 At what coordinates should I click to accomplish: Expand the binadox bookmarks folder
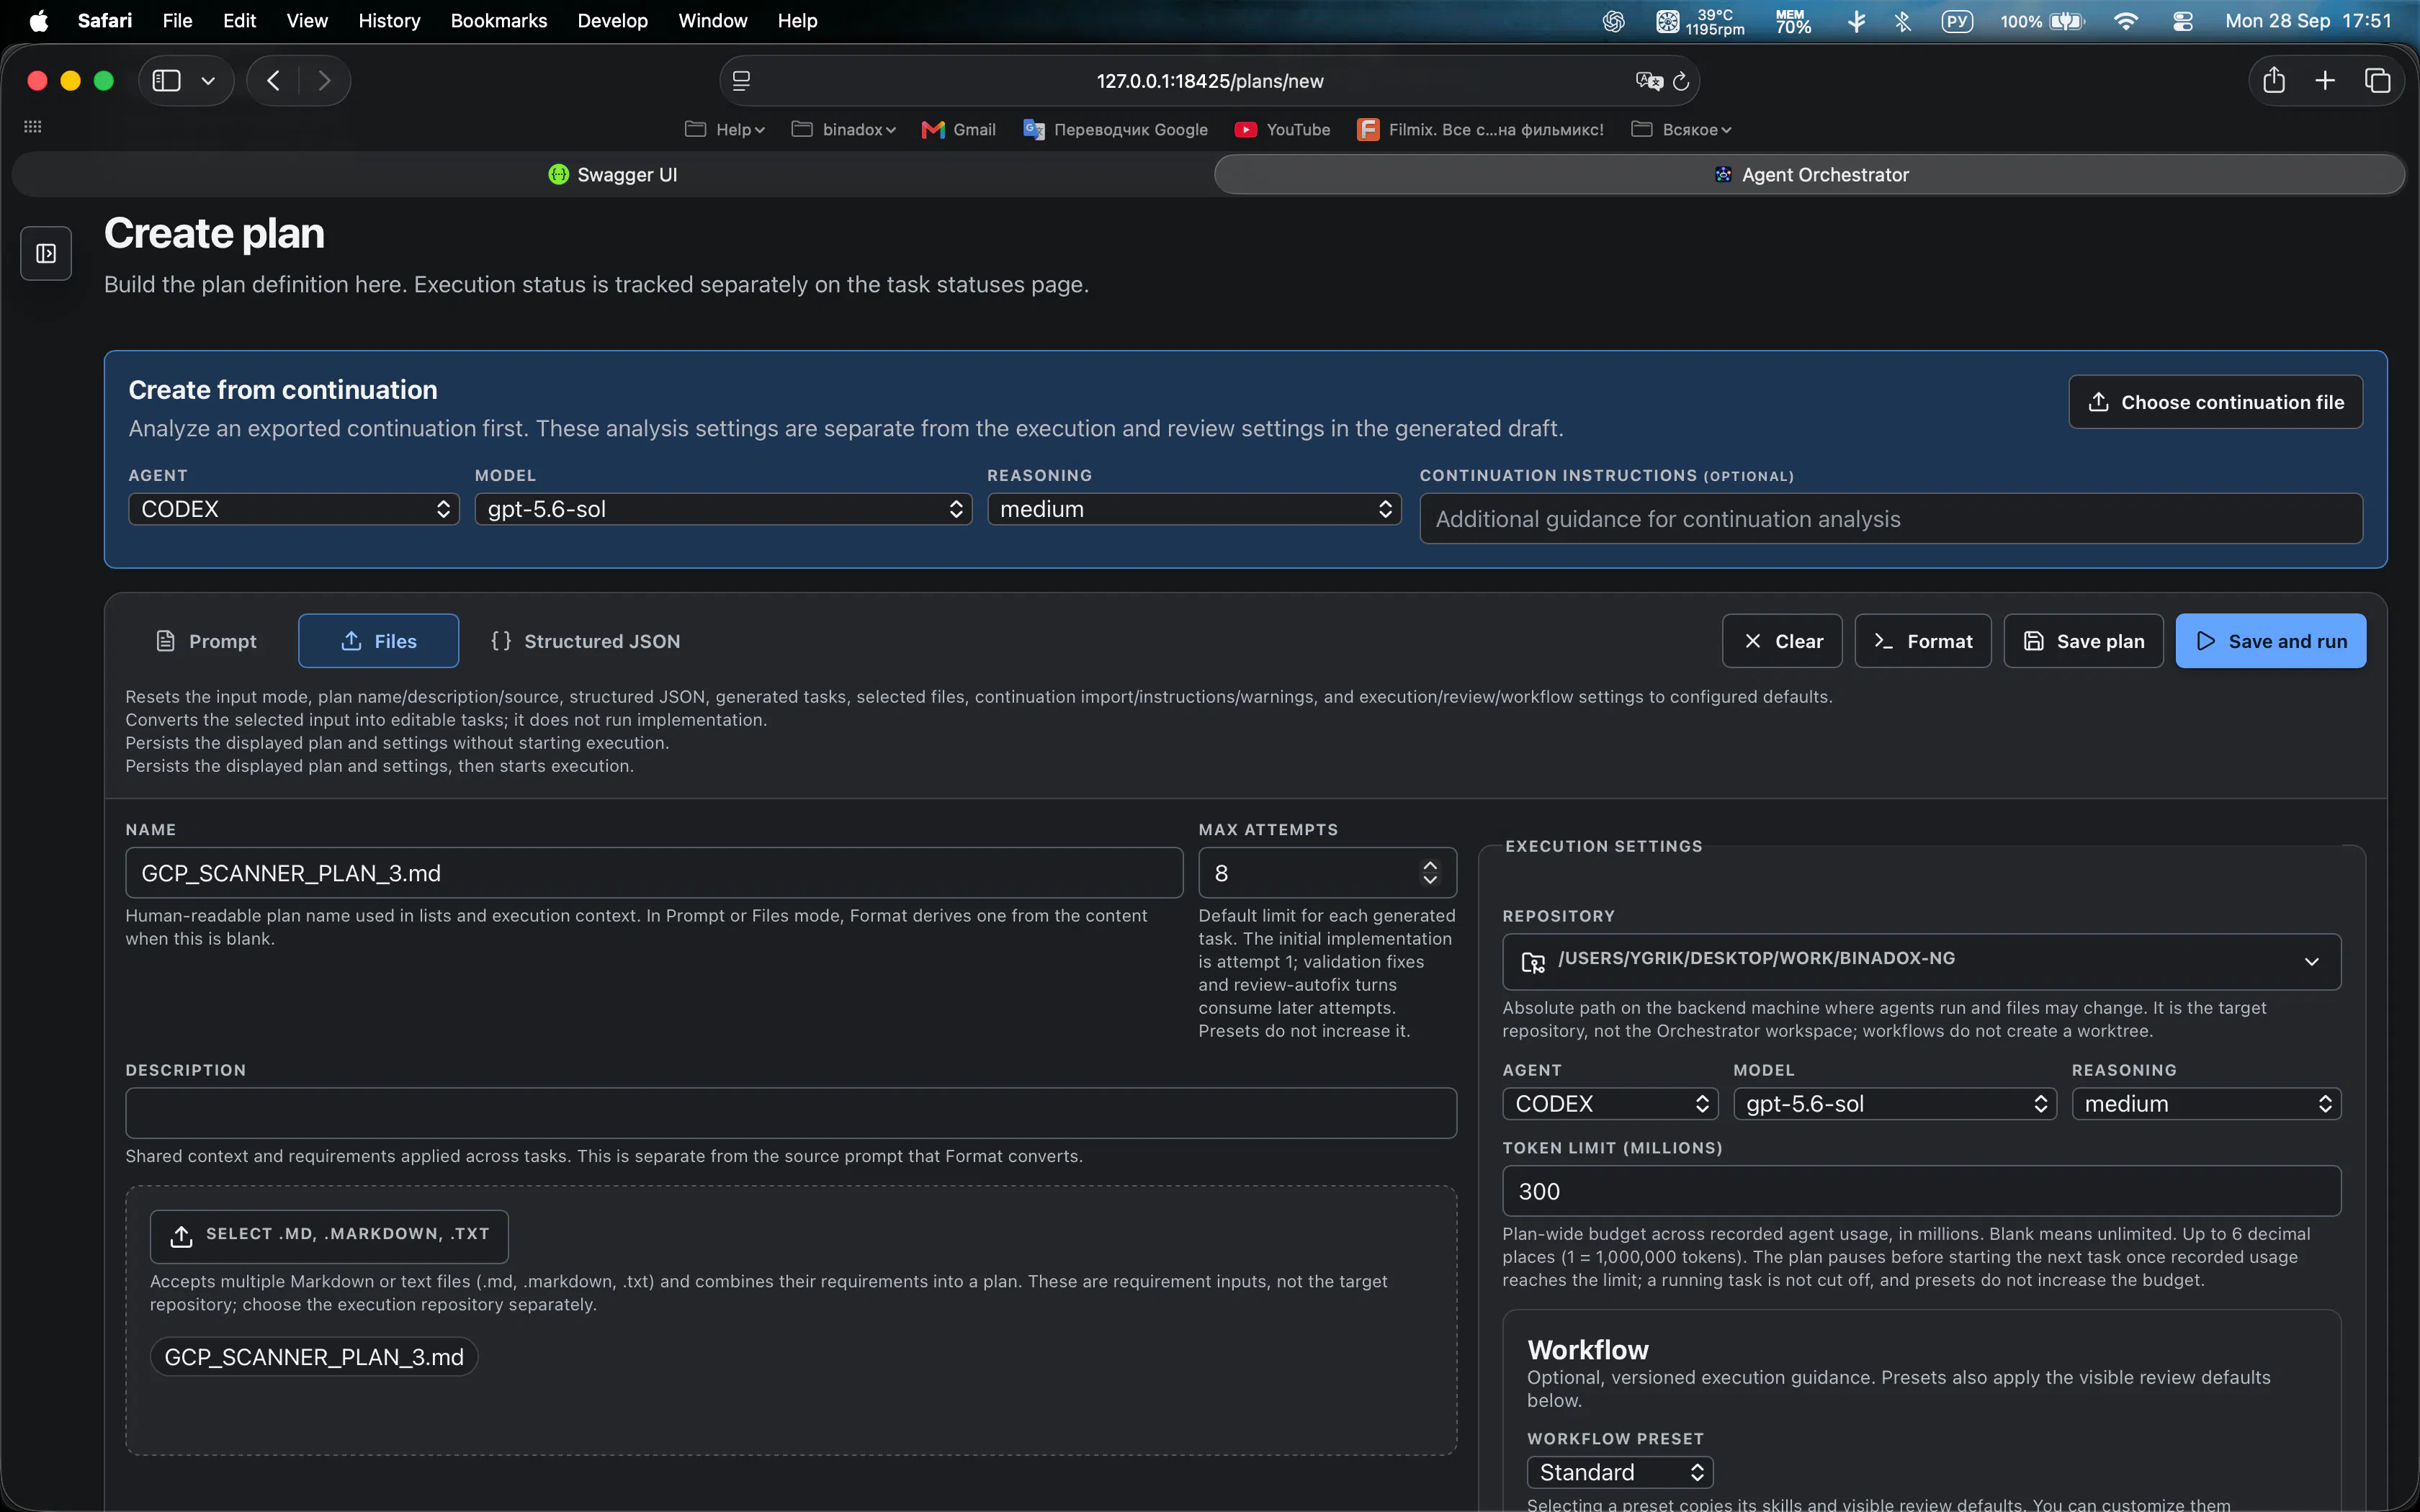tap(843, 130)
